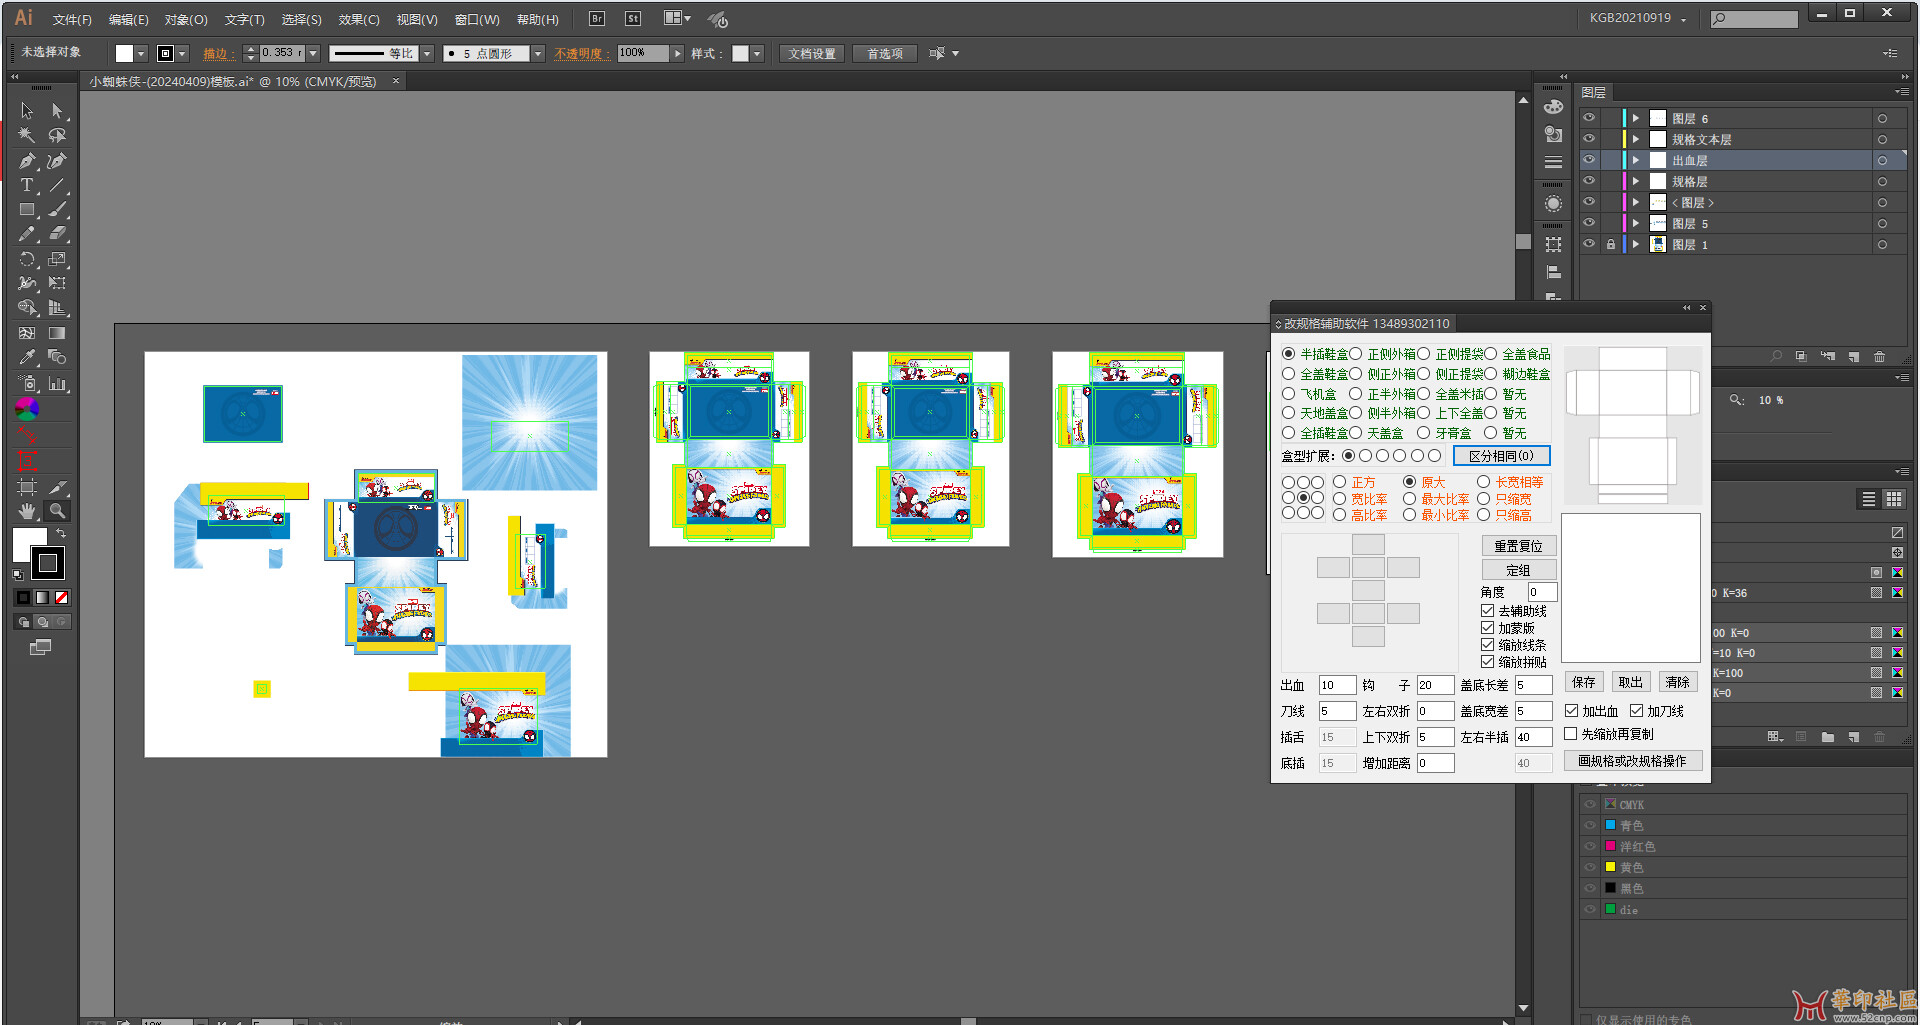
Task: Click the 区分相同(0) button
Action: pos(1501,456)
